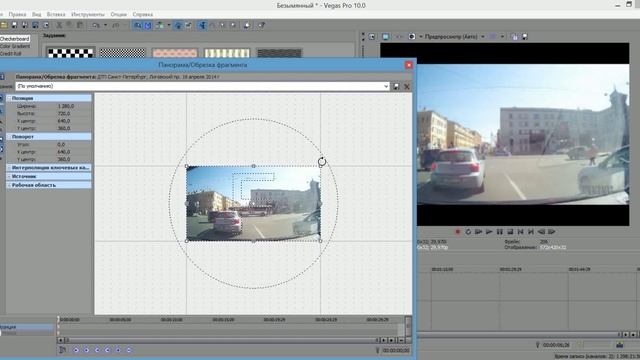The image size is (640, 360).
Task: Open the Опции menu
Action: pyautogui.click(x=118, y=14)
